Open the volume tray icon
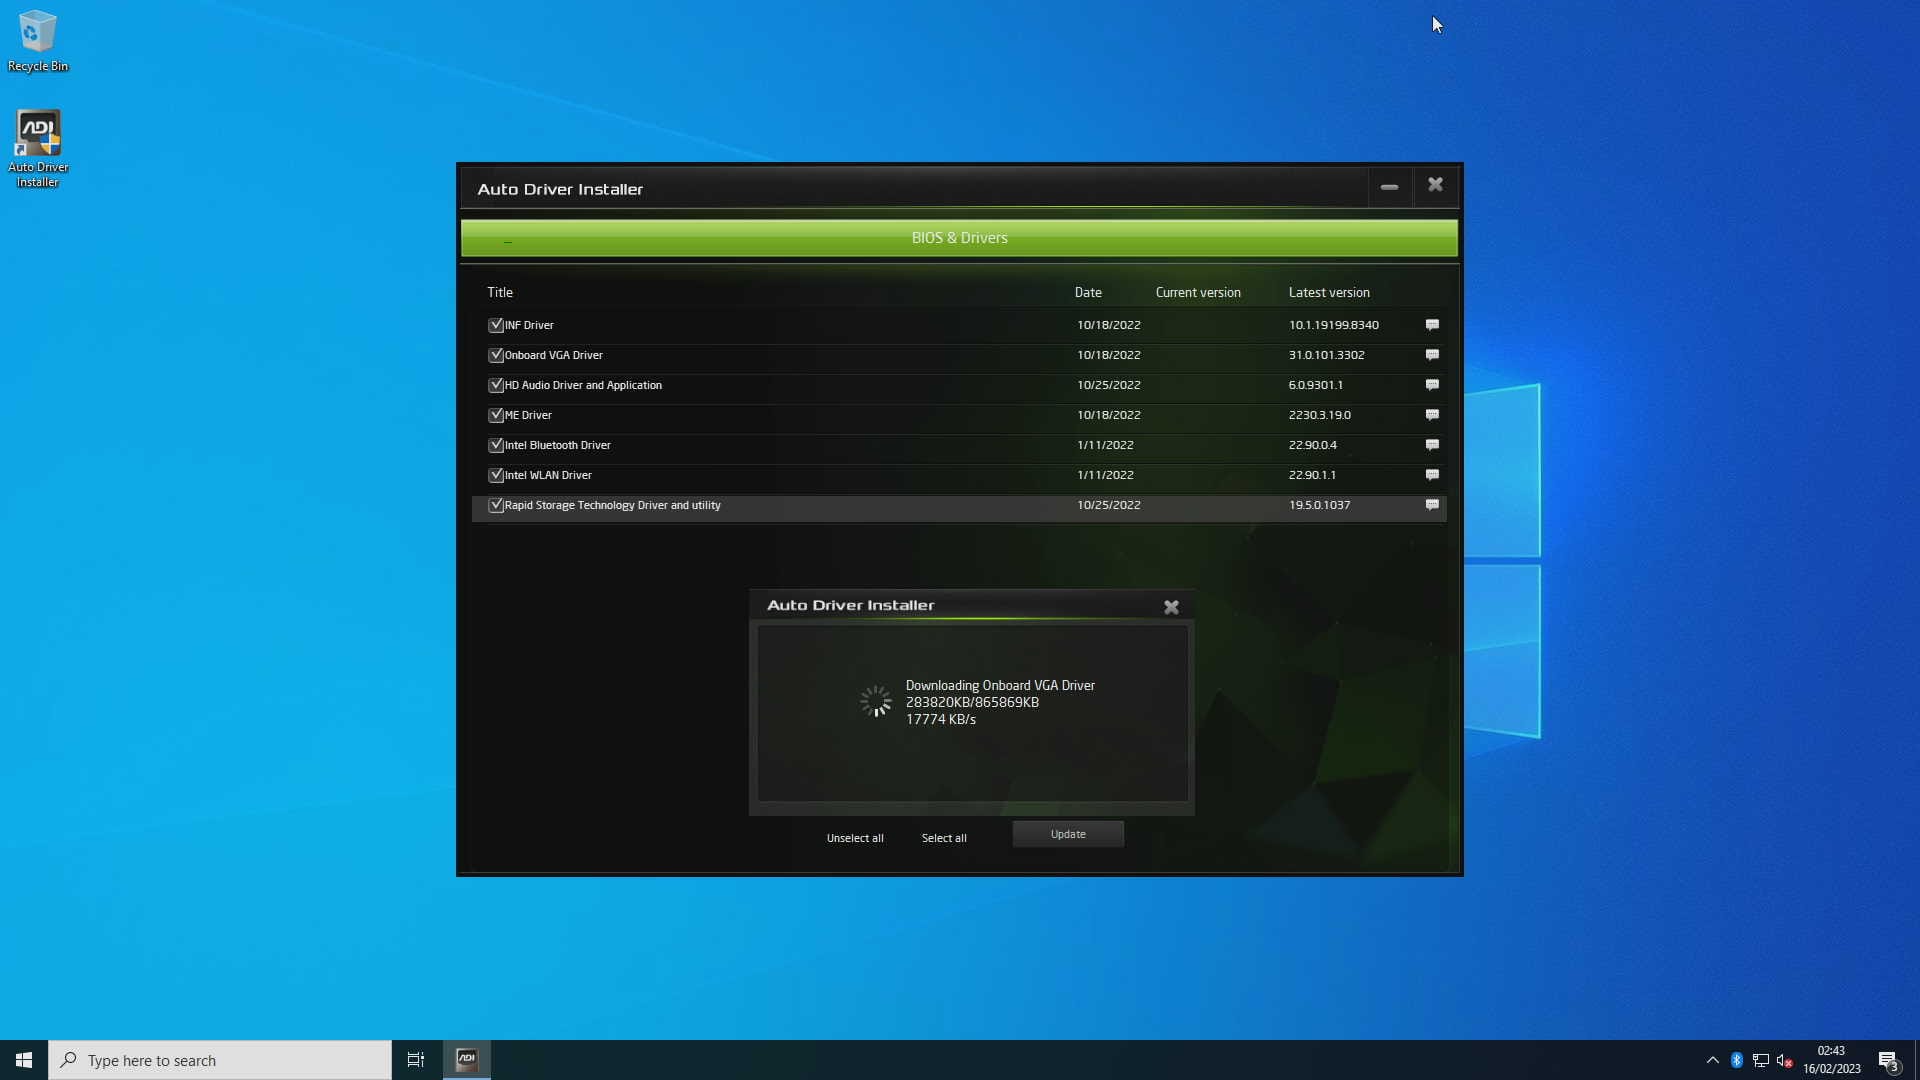This screenshot has height=1080, width=1920. click(x=1784, y=1060)
